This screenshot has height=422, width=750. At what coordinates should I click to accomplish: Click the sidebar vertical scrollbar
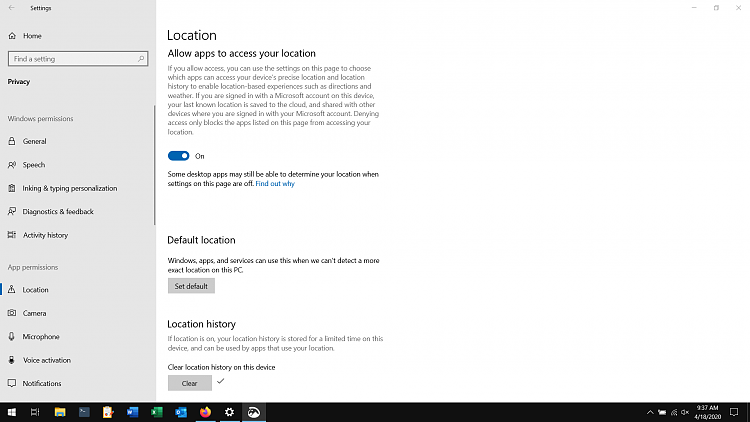[x=154, y=165]
